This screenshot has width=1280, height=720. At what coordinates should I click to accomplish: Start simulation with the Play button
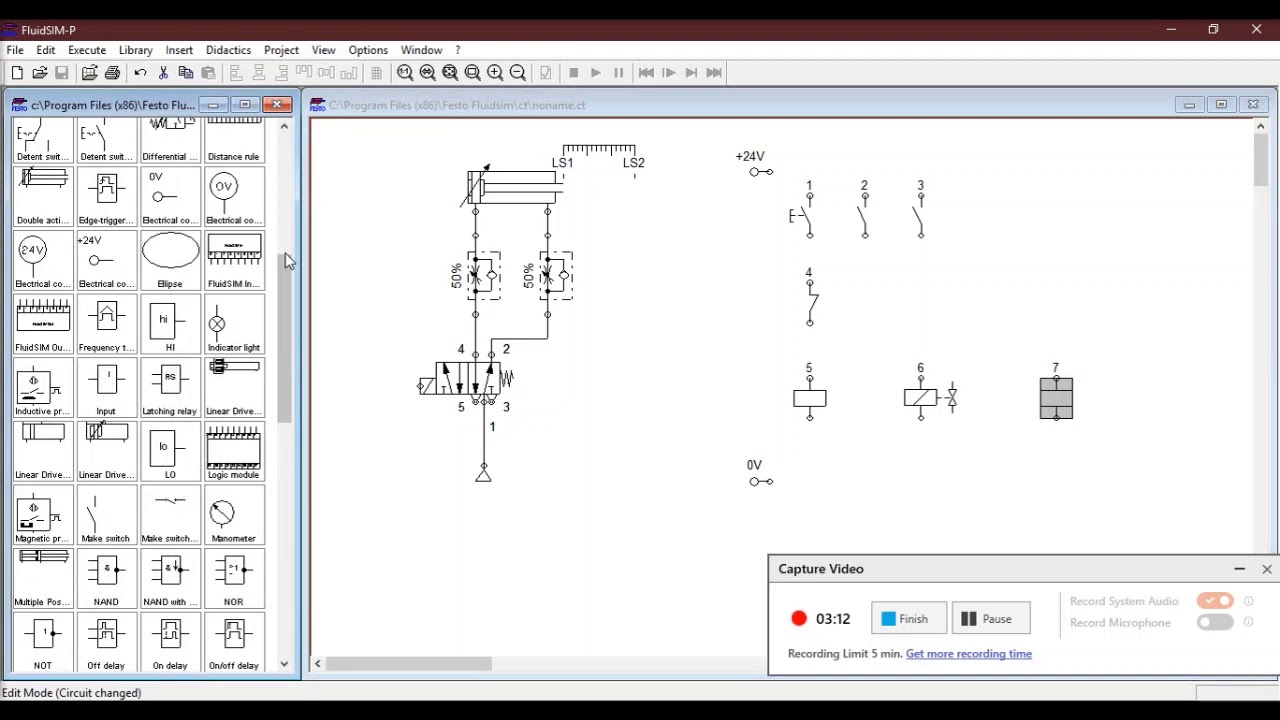595,73
